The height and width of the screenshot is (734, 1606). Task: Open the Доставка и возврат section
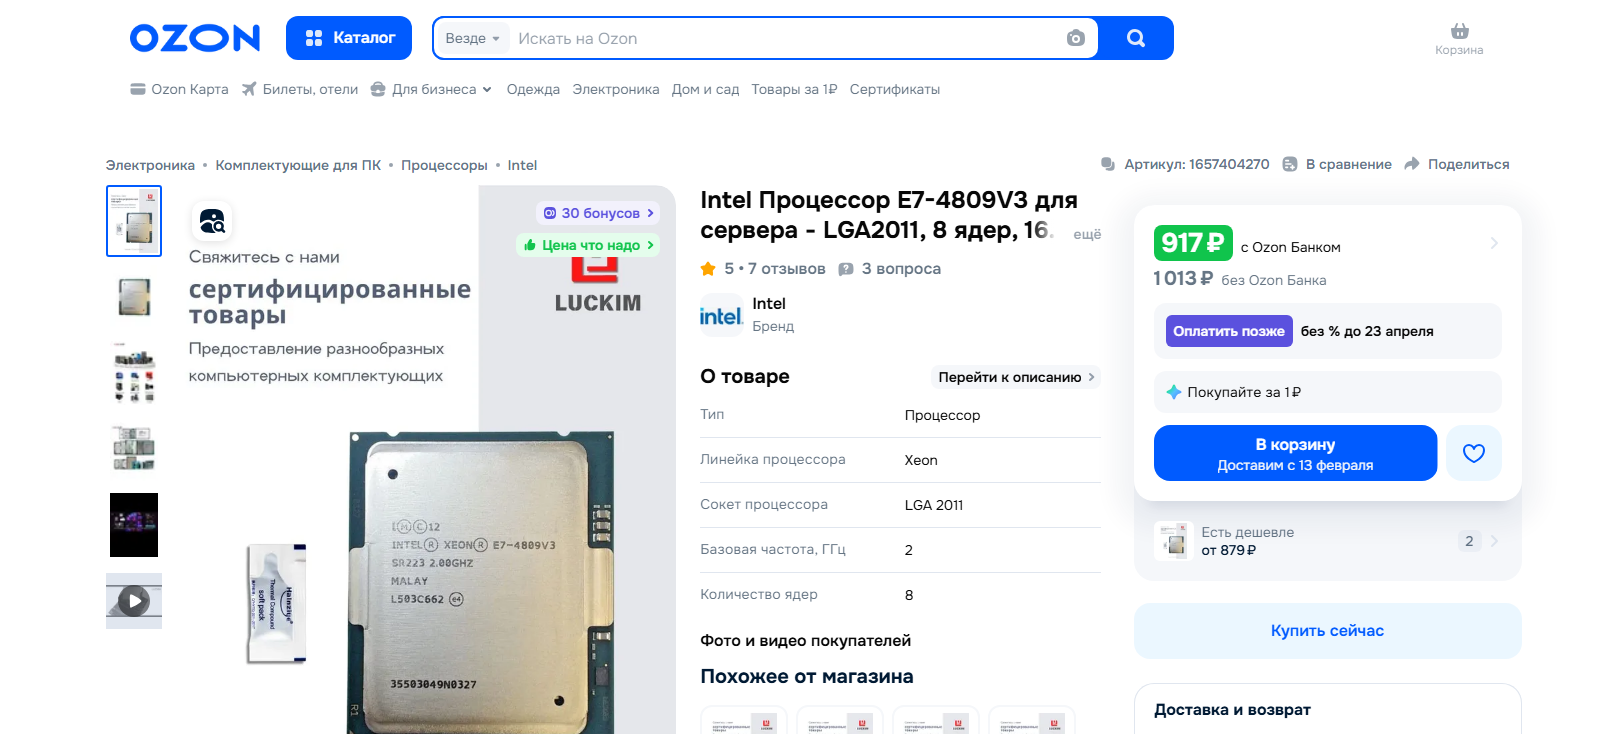coord(1232,710)
